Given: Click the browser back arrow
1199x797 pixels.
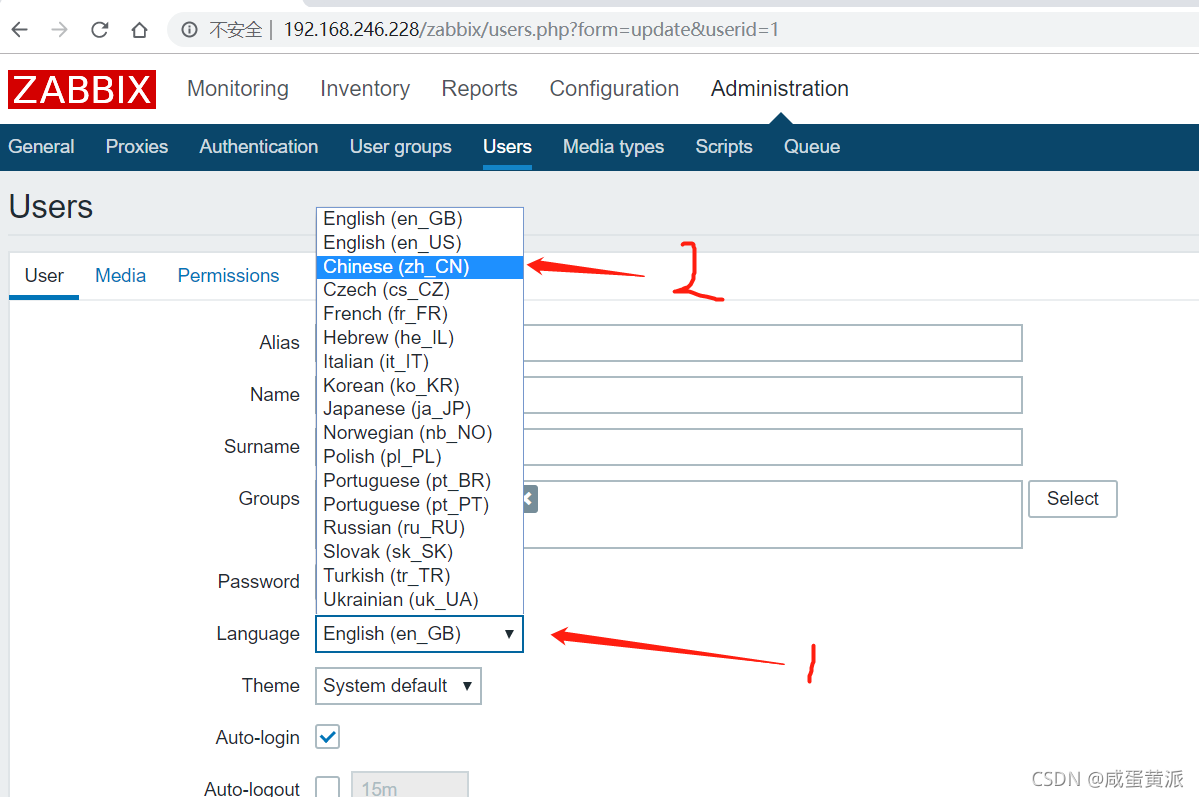Looking at the screenshot, I should 20,30.
